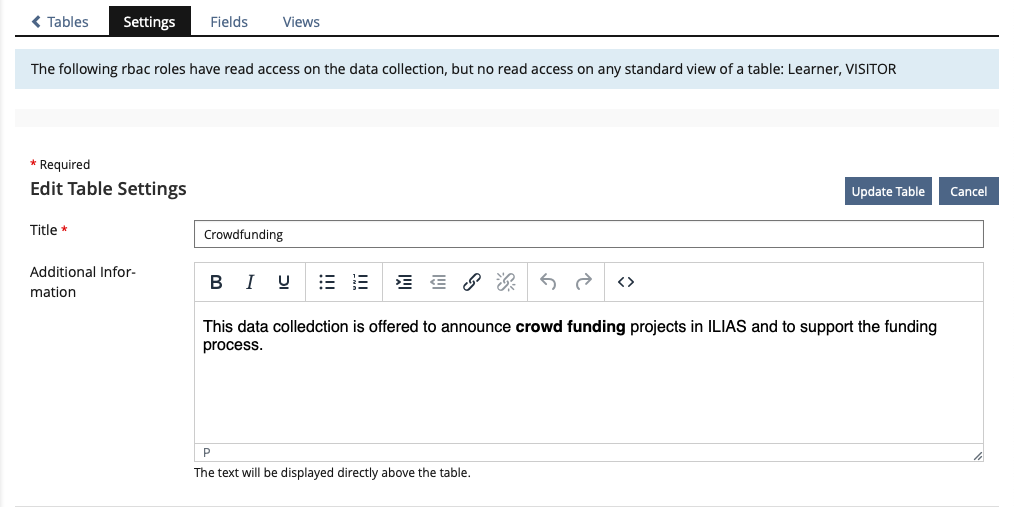This screenshot has height=507, width=1014.
Task: Open the Views tab
Action: pos(301,21)
